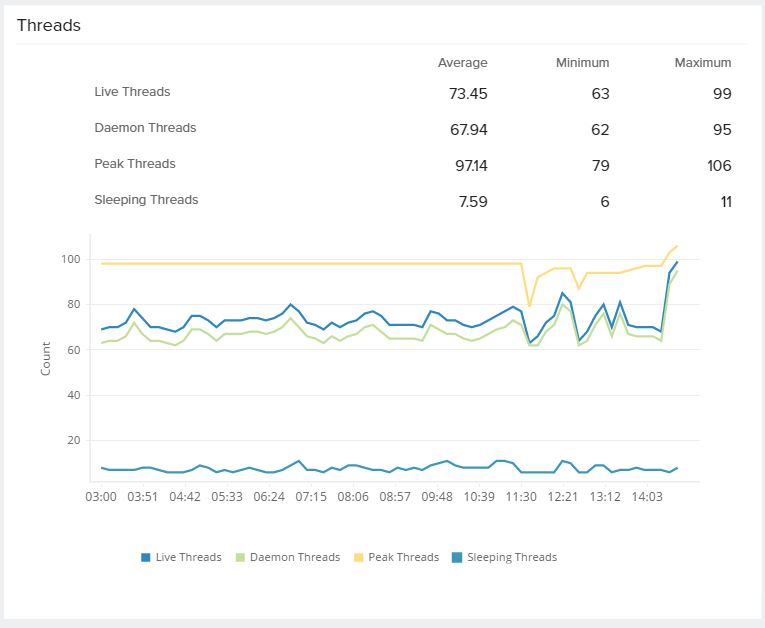Click the Average column header
Image resolution: width=765 pixels, height=628 pixels.
(462, 63)
